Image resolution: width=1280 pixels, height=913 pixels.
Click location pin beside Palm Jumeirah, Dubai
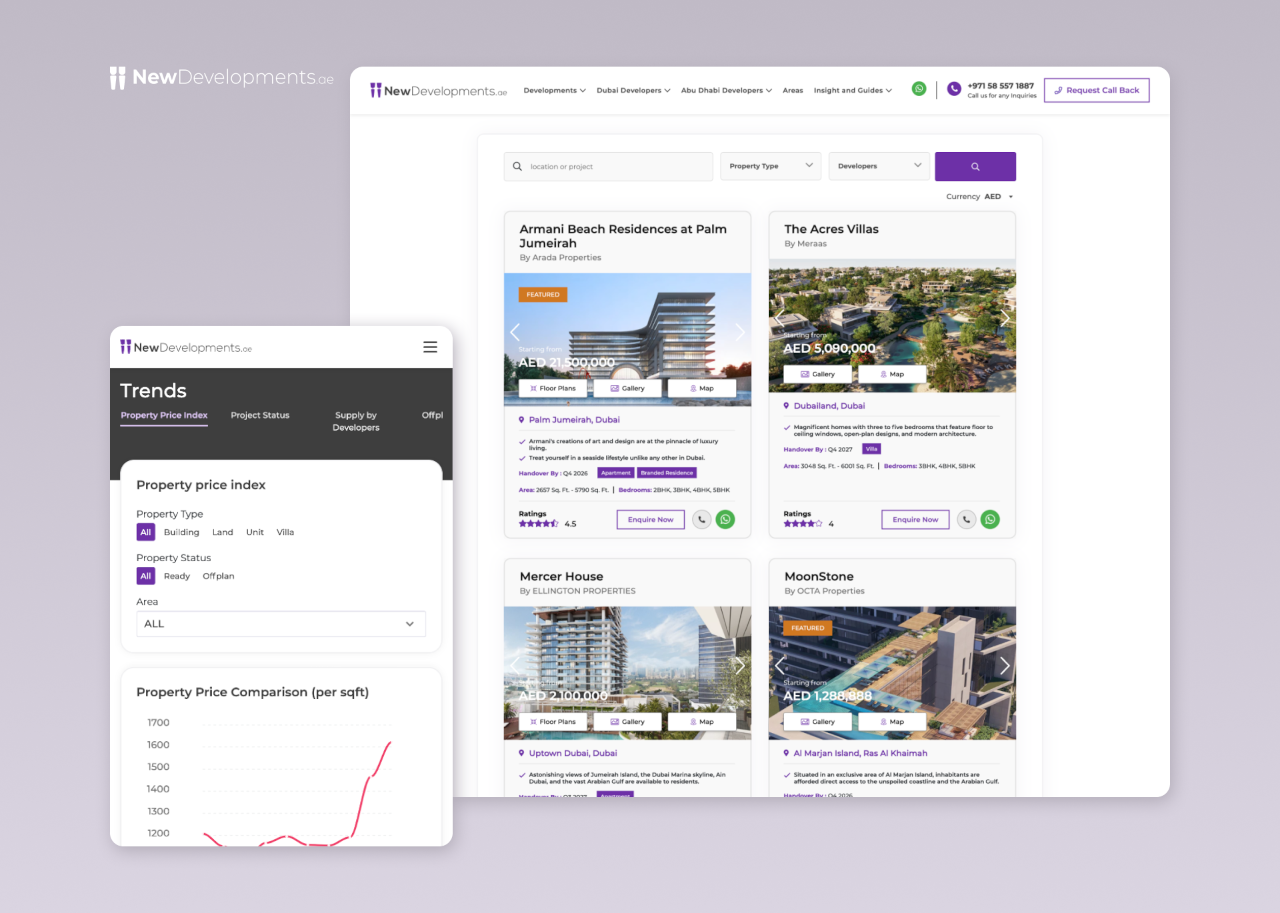click(x=521, y=420)
